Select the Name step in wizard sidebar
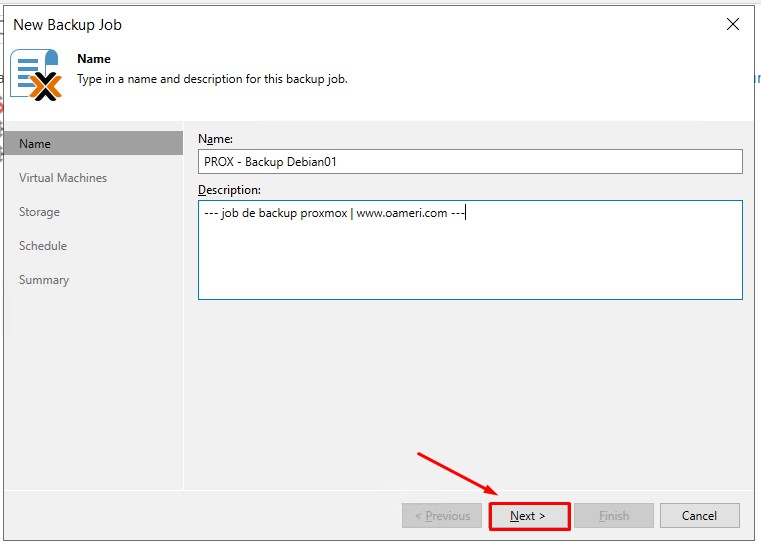Screen dimensions: 761x546 pos(35,144)
